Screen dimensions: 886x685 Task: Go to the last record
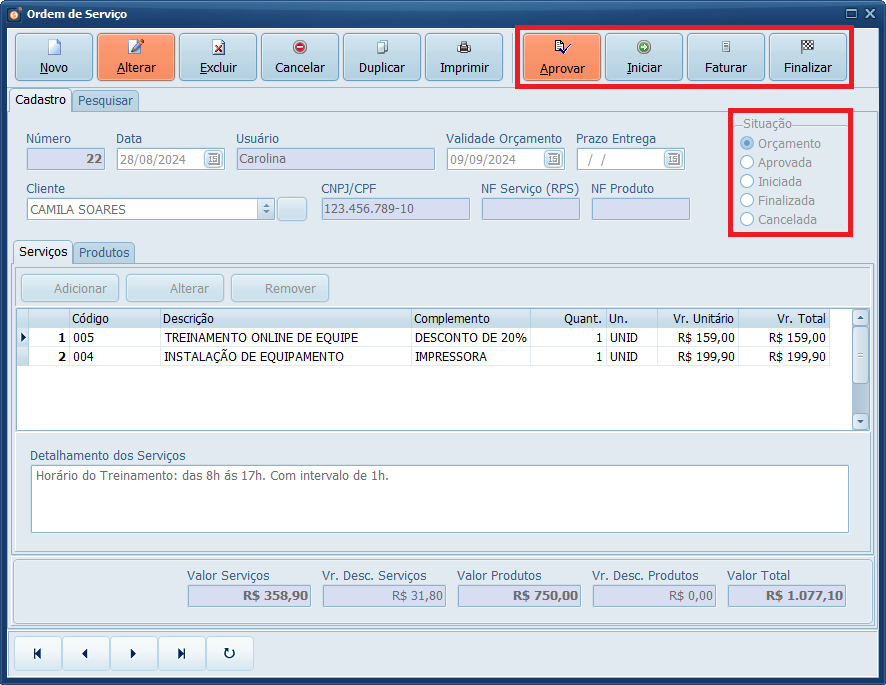pyautogui.click(x=181, y=653)
